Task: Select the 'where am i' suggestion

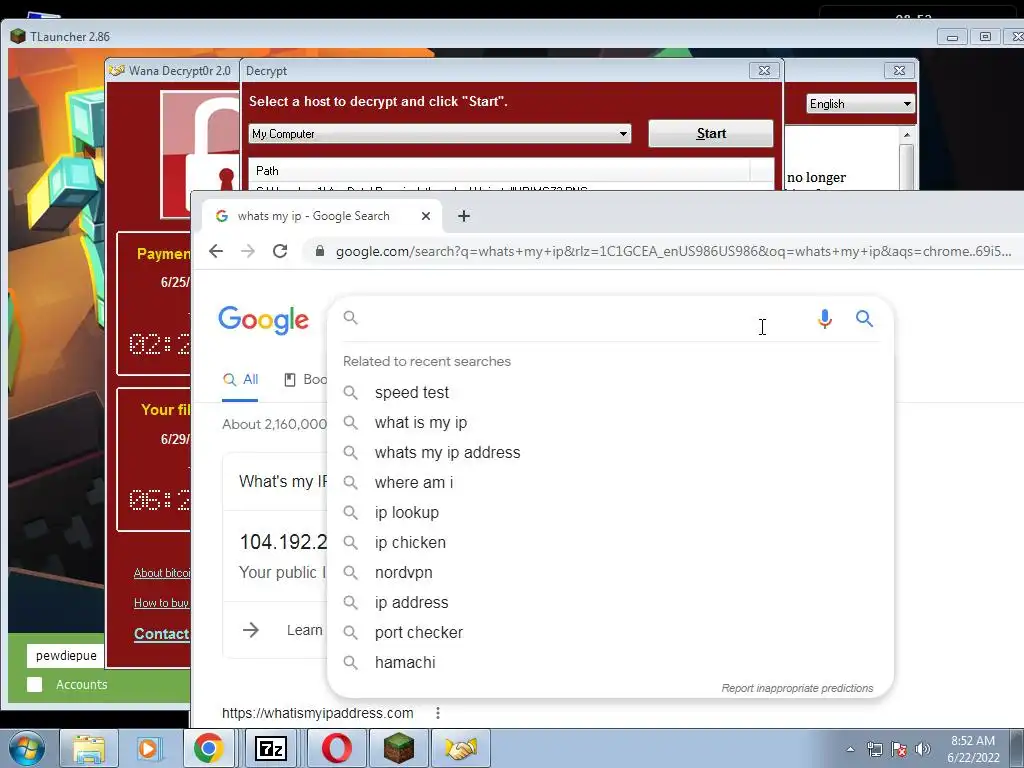Action: pyautogui.click(x=610, y=483)
